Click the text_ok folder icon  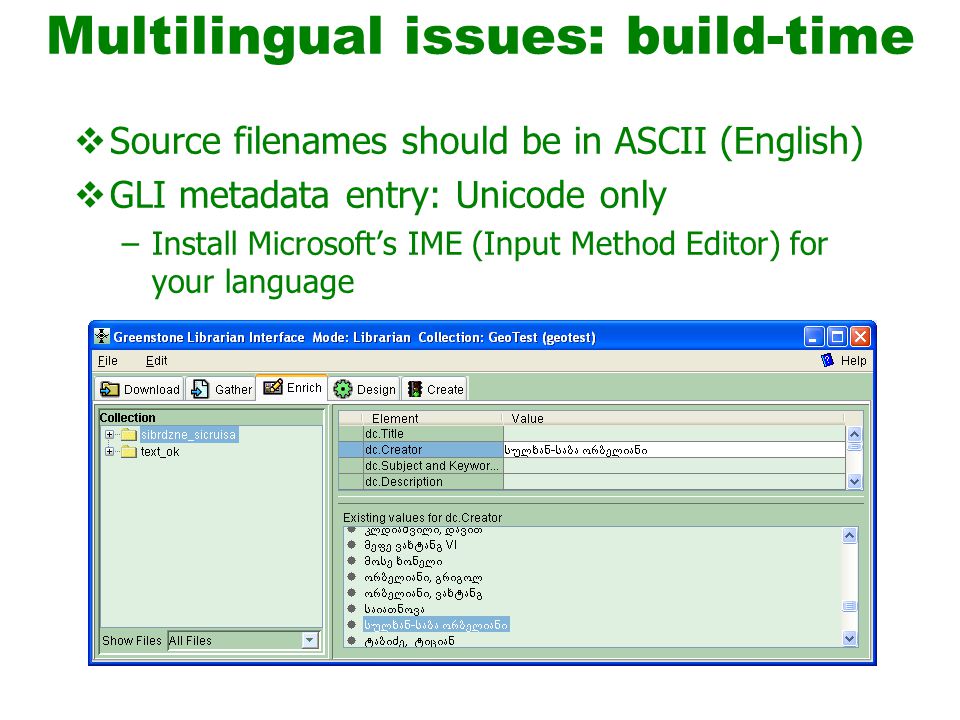point(129,452)
